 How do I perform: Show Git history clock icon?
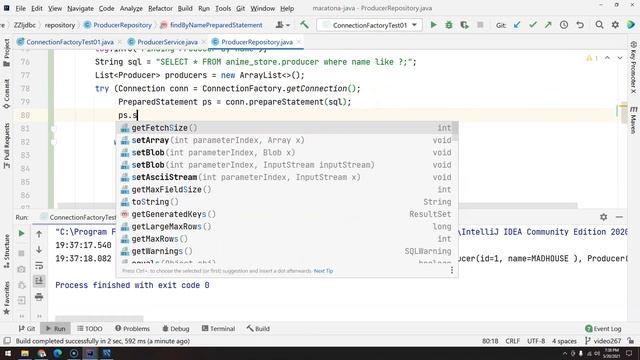(x=564, y=25)
